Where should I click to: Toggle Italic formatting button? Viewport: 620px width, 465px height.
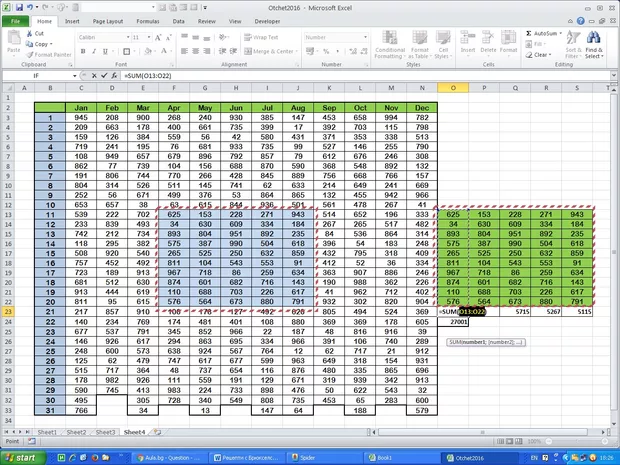point(94,51)
